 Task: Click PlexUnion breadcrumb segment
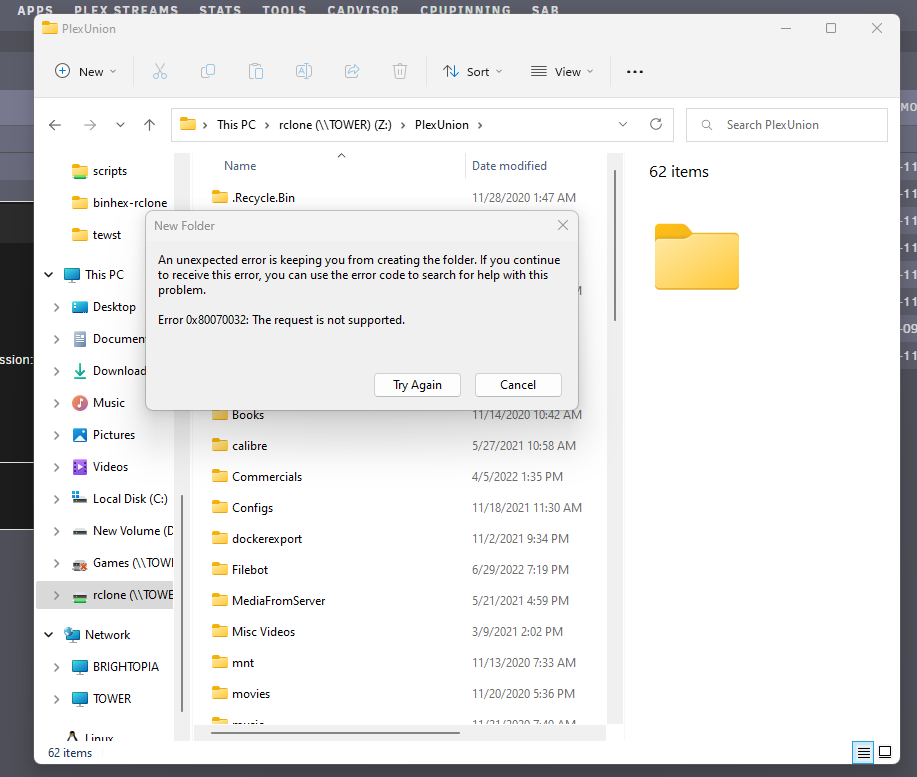[442, 125]
